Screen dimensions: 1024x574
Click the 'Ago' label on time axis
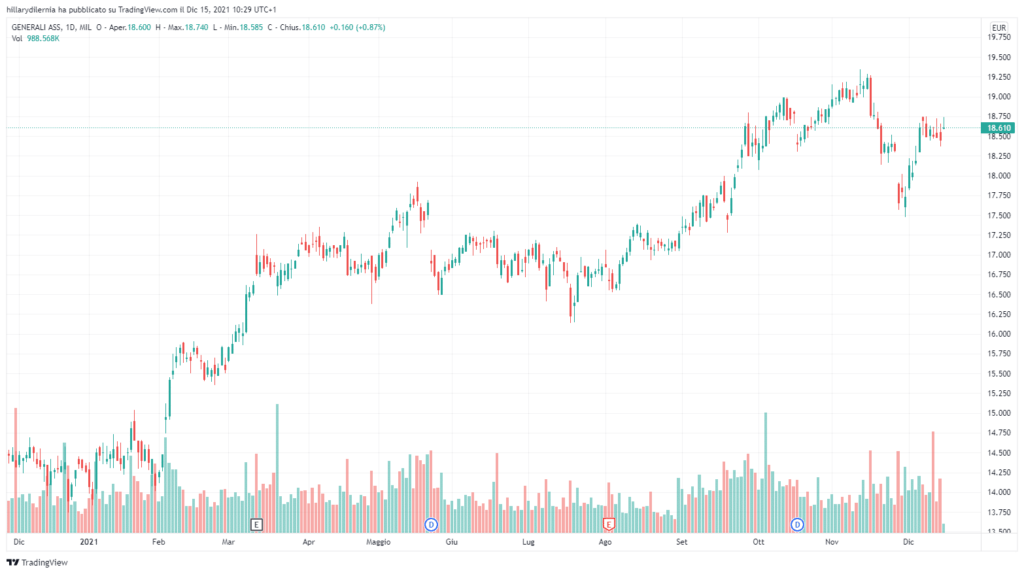pyautogui.click(x=604, y=541)
